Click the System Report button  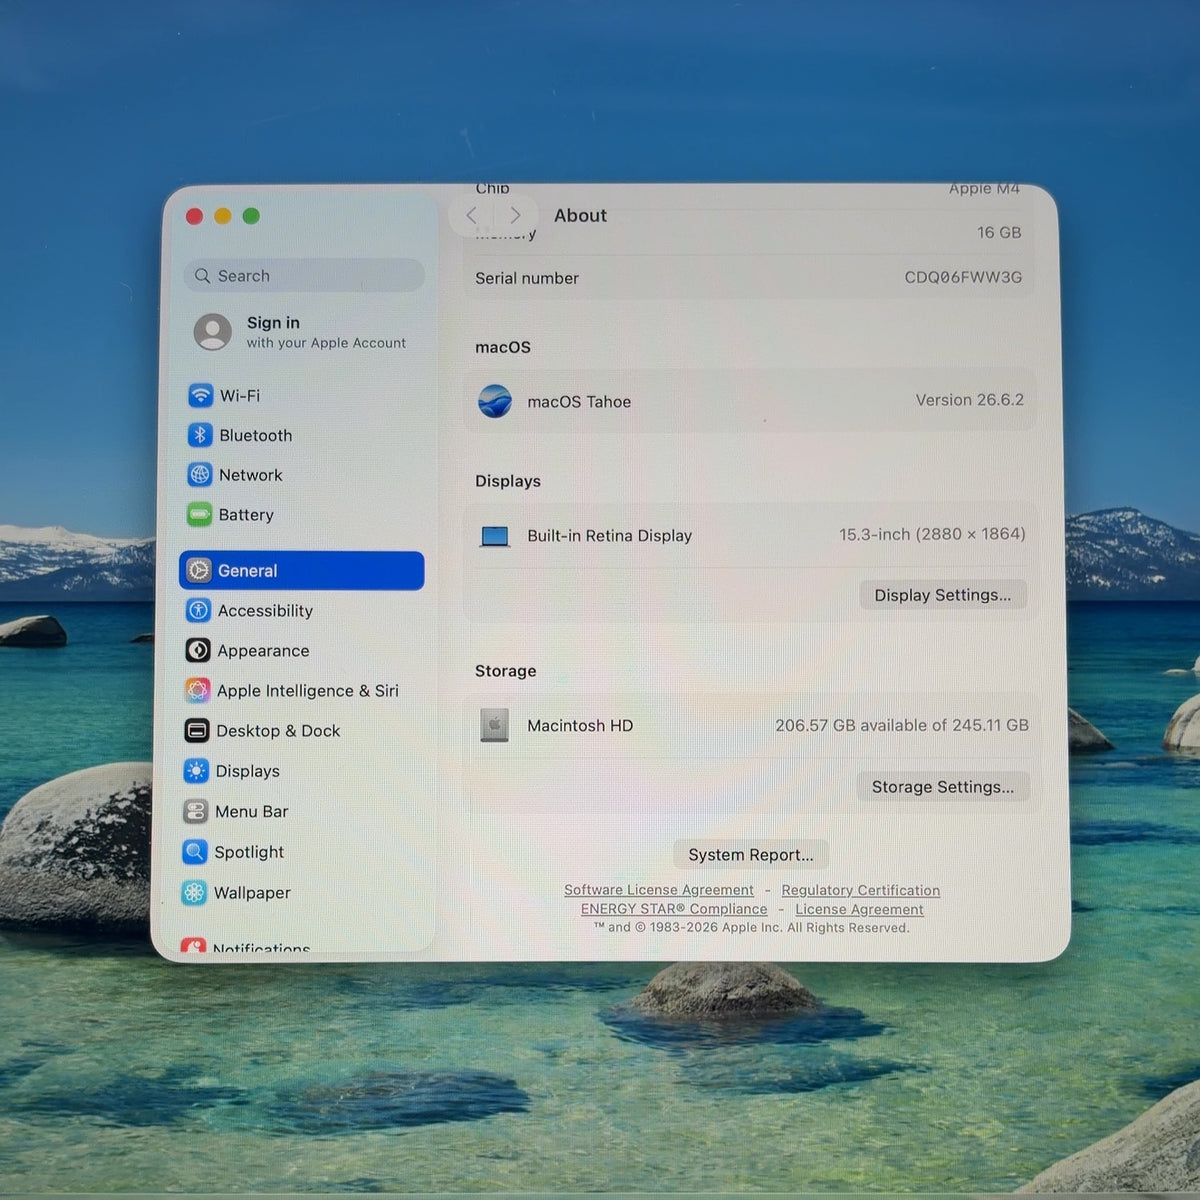pyautogui.click(x=751, y=855)
